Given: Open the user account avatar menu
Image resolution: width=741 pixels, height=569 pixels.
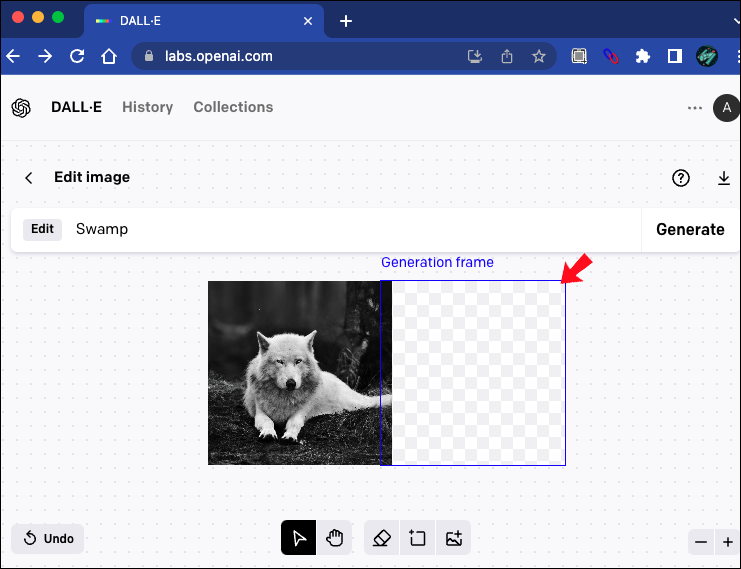Looking at the screenshot, I should click(726, 108).
